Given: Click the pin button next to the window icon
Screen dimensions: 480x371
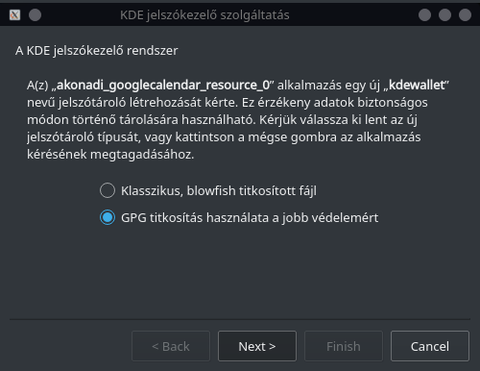Looking at the screenshot, I should click(35, 15).
